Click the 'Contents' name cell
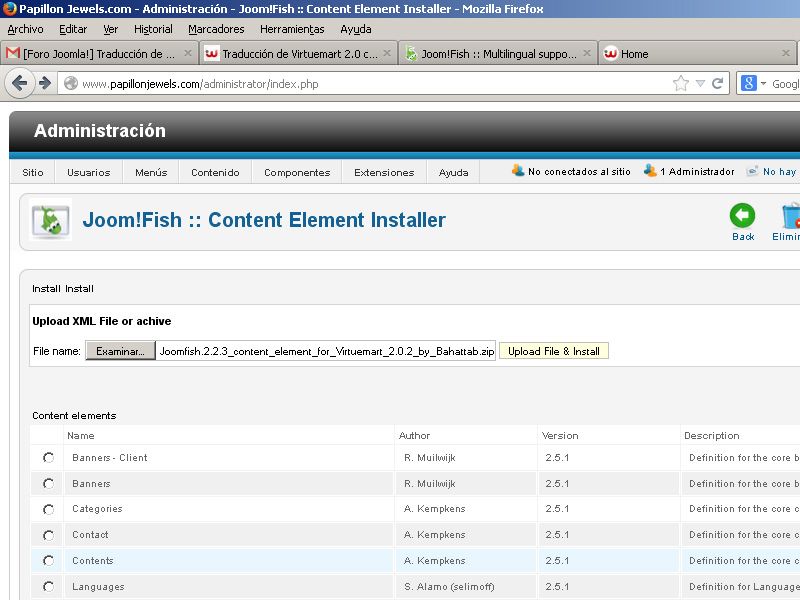800x600 pixels. (x=92, y=561)
